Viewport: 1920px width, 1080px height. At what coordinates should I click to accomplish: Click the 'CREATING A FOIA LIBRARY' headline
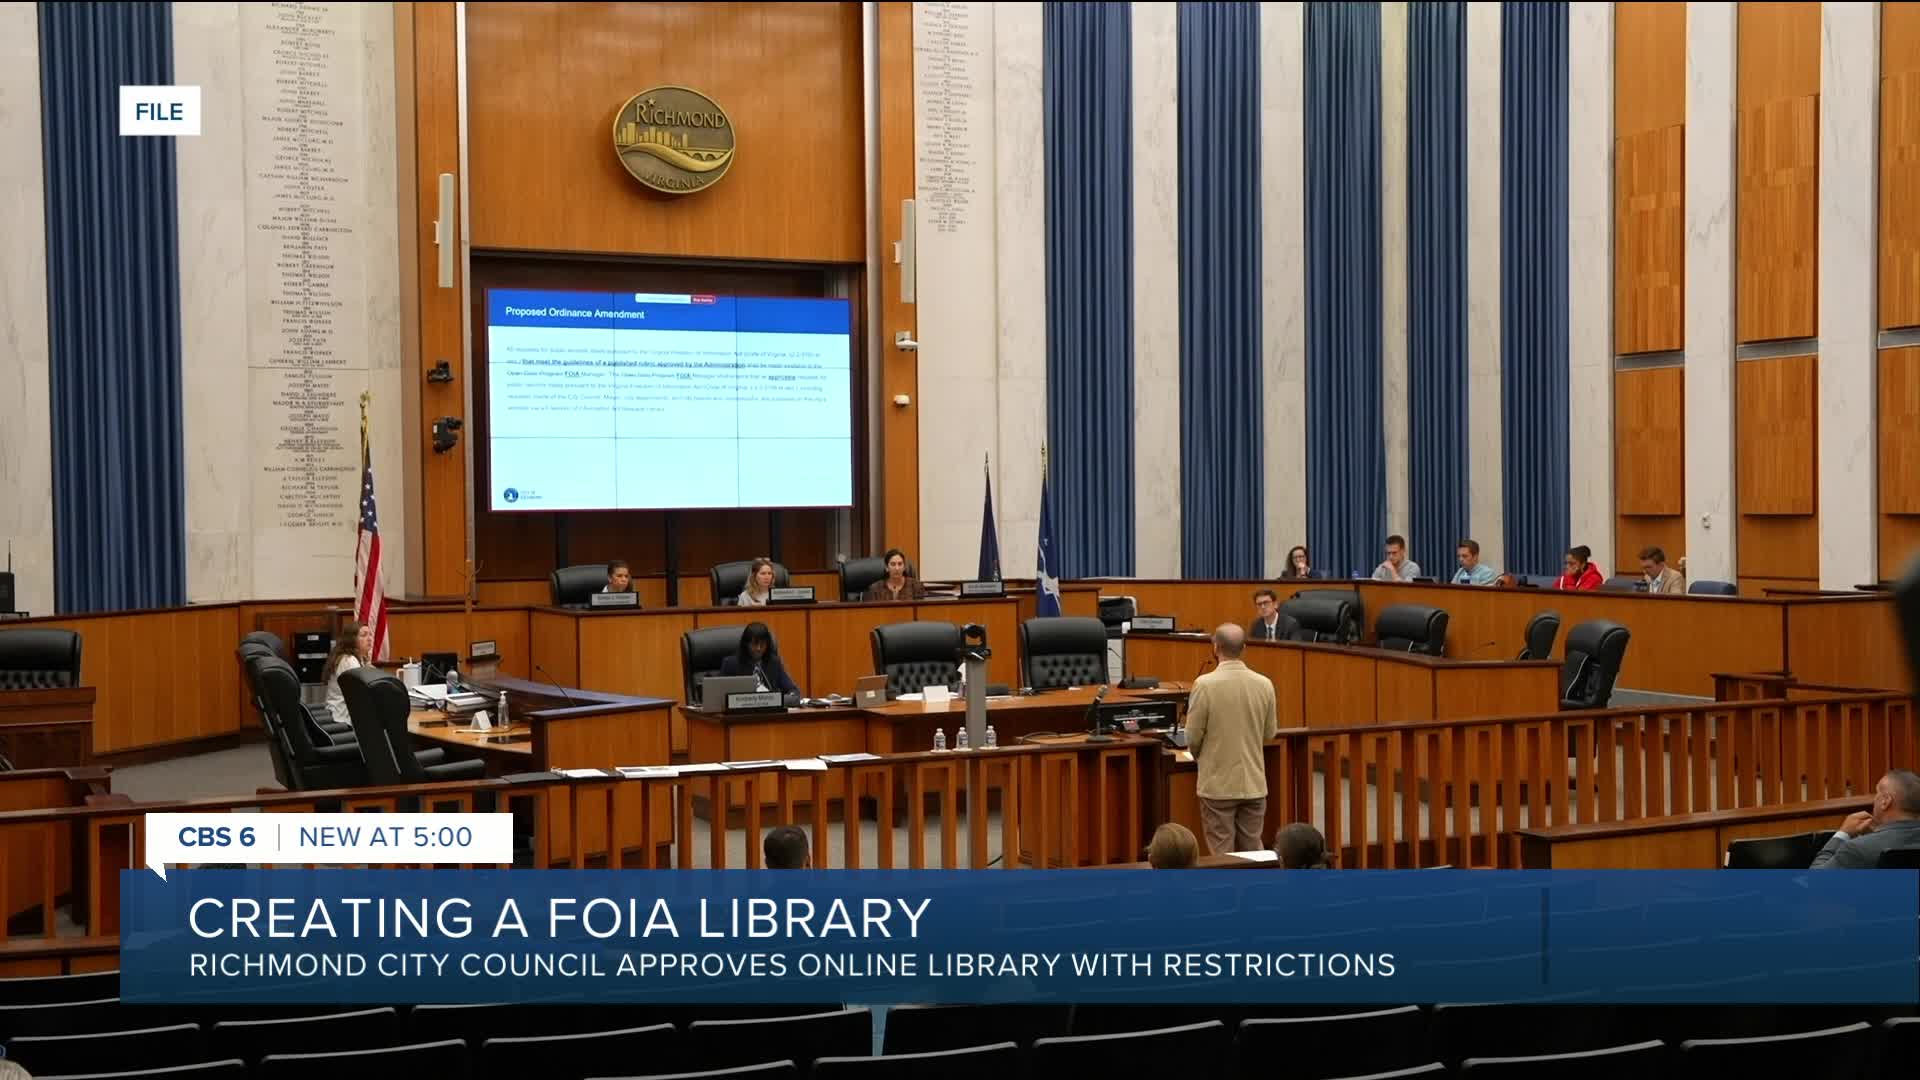[559, 918]
